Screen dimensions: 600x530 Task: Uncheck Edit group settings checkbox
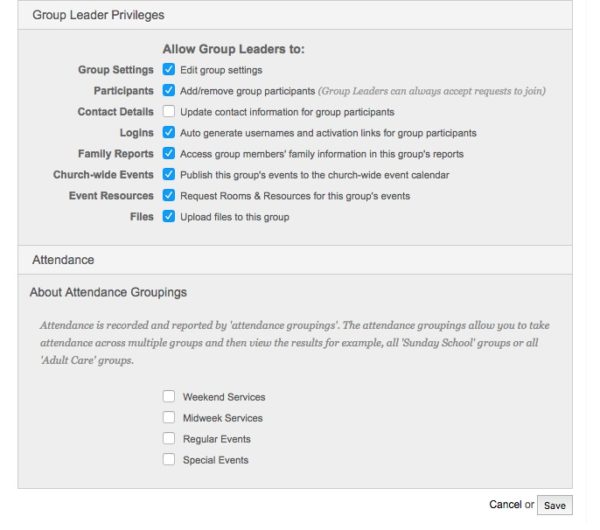tap(169, 70)
